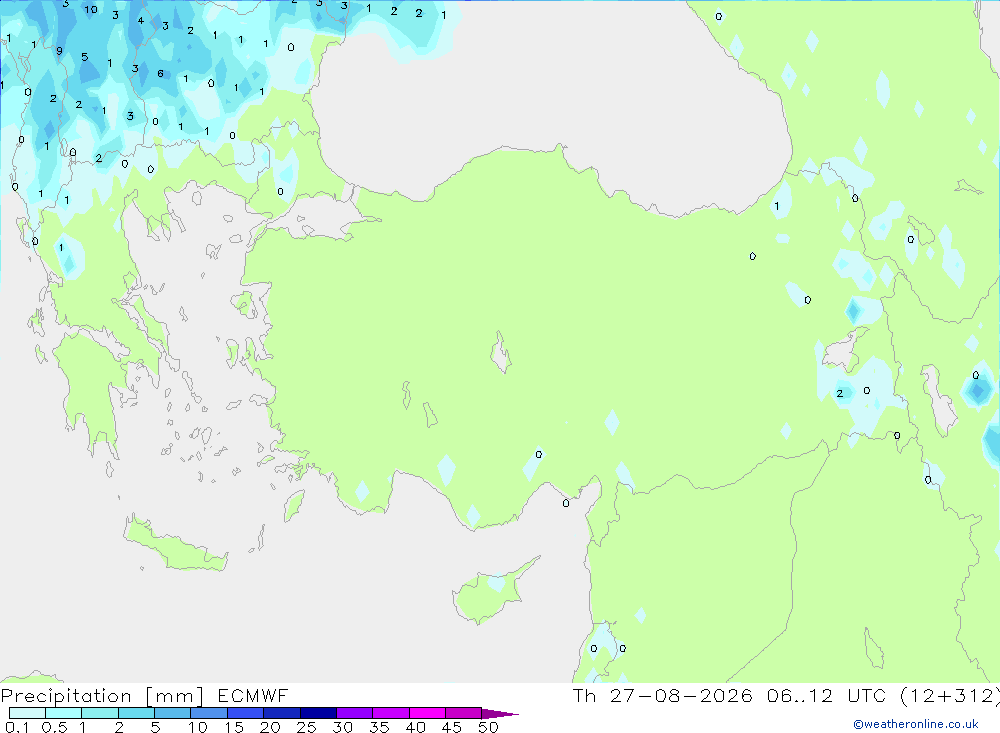The width and height of the screenshot is (1000, 733).
Task: Click the legend label '0.1'
Action: 17,727
